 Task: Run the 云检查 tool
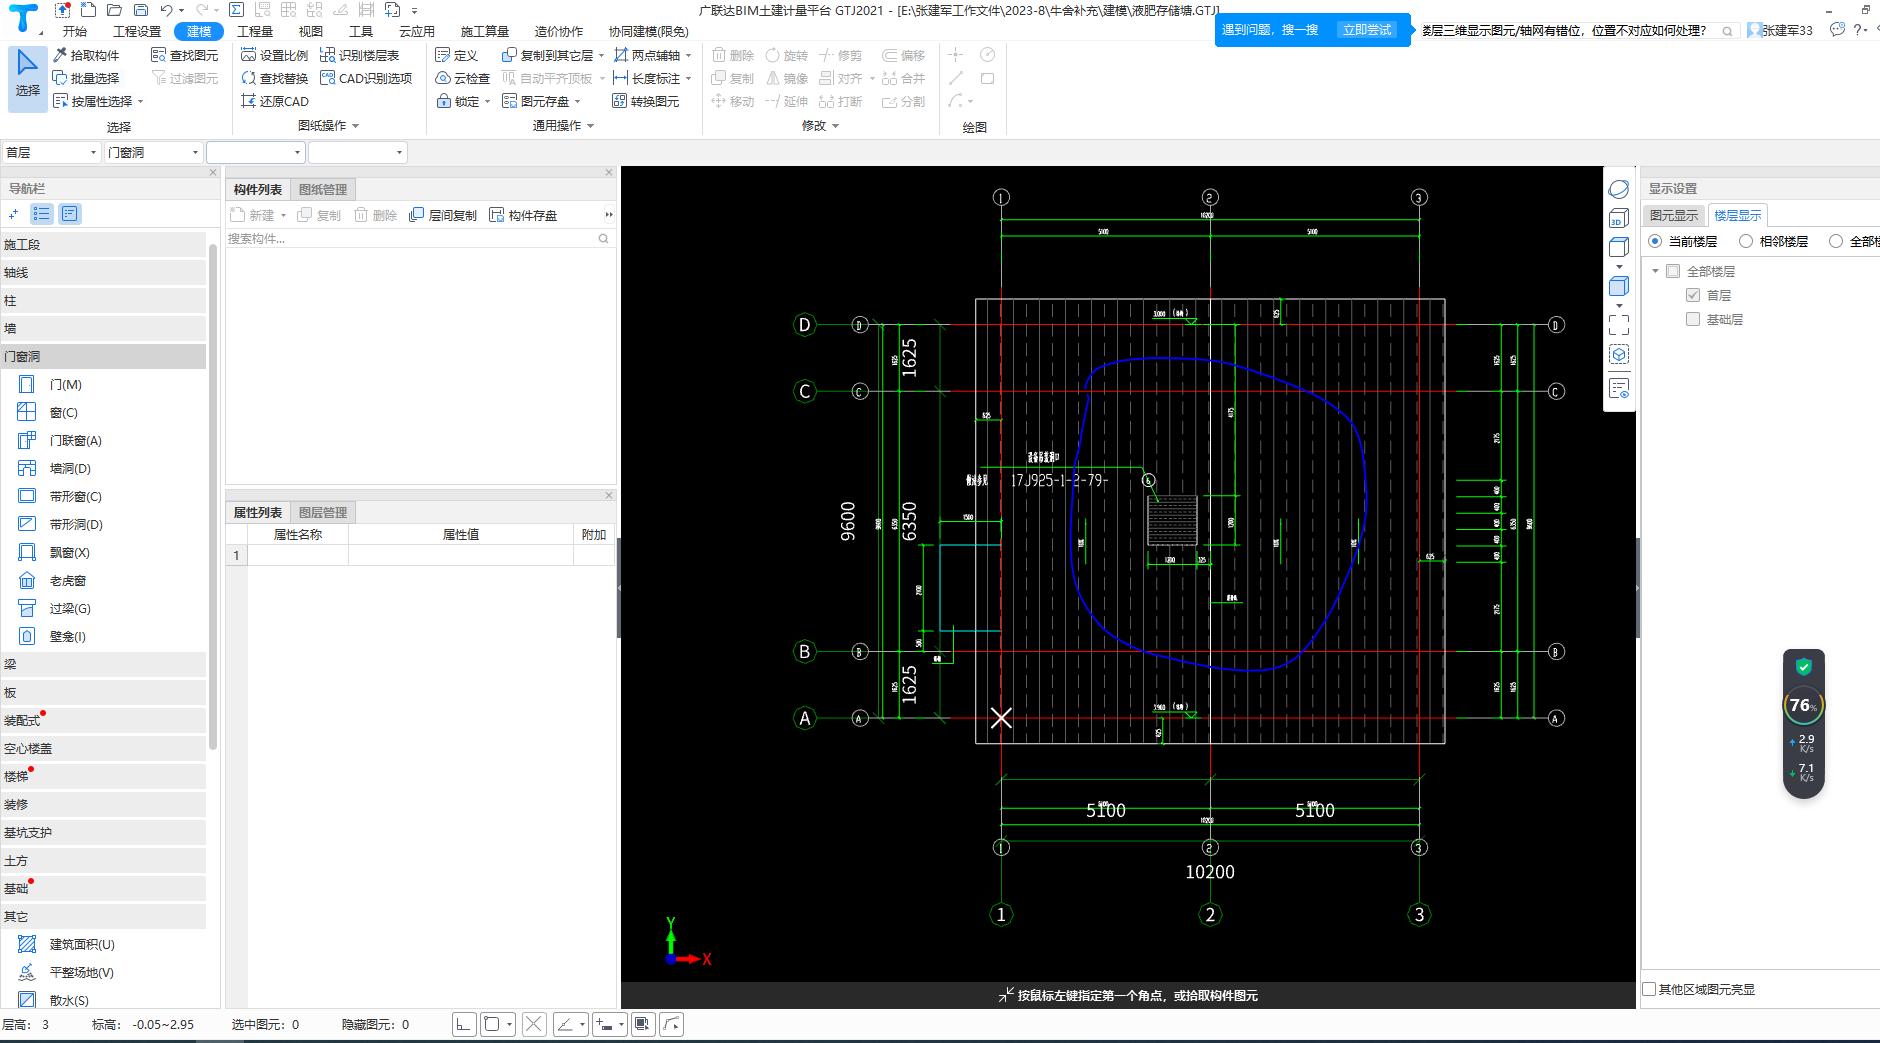tap(463, 78)
